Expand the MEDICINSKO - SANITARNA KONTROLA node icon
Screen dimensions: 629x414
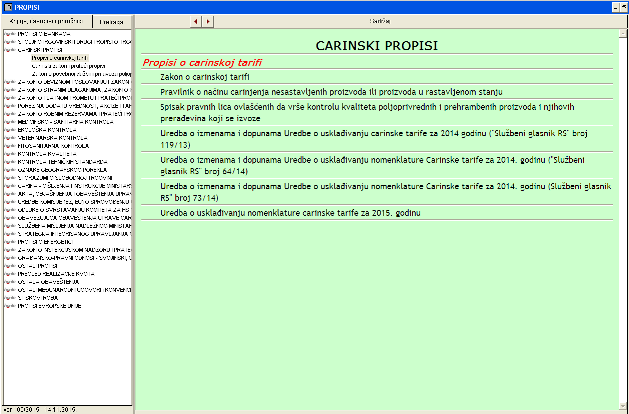[x=9, y=122]
